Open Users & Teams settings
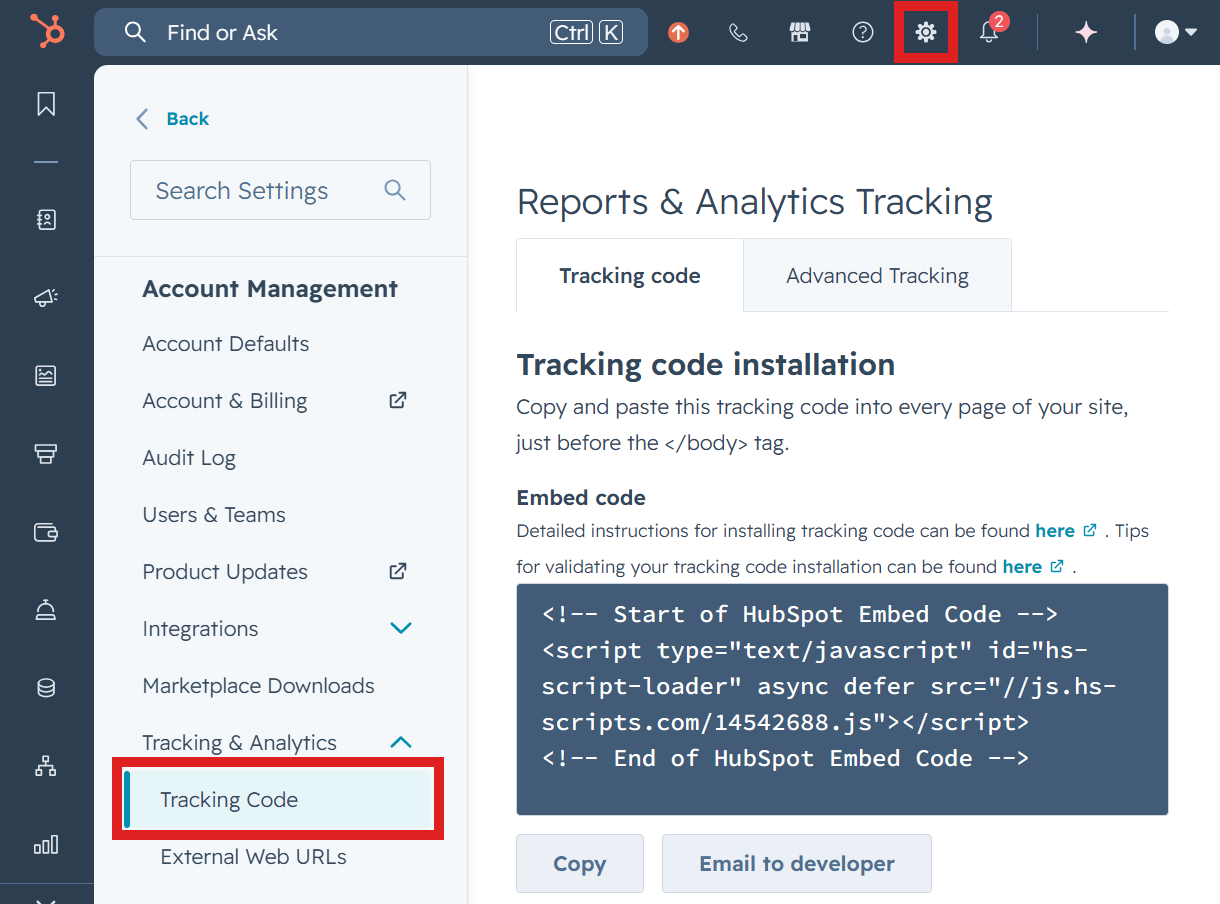1220x904 pixels. (x=214, y=515)
